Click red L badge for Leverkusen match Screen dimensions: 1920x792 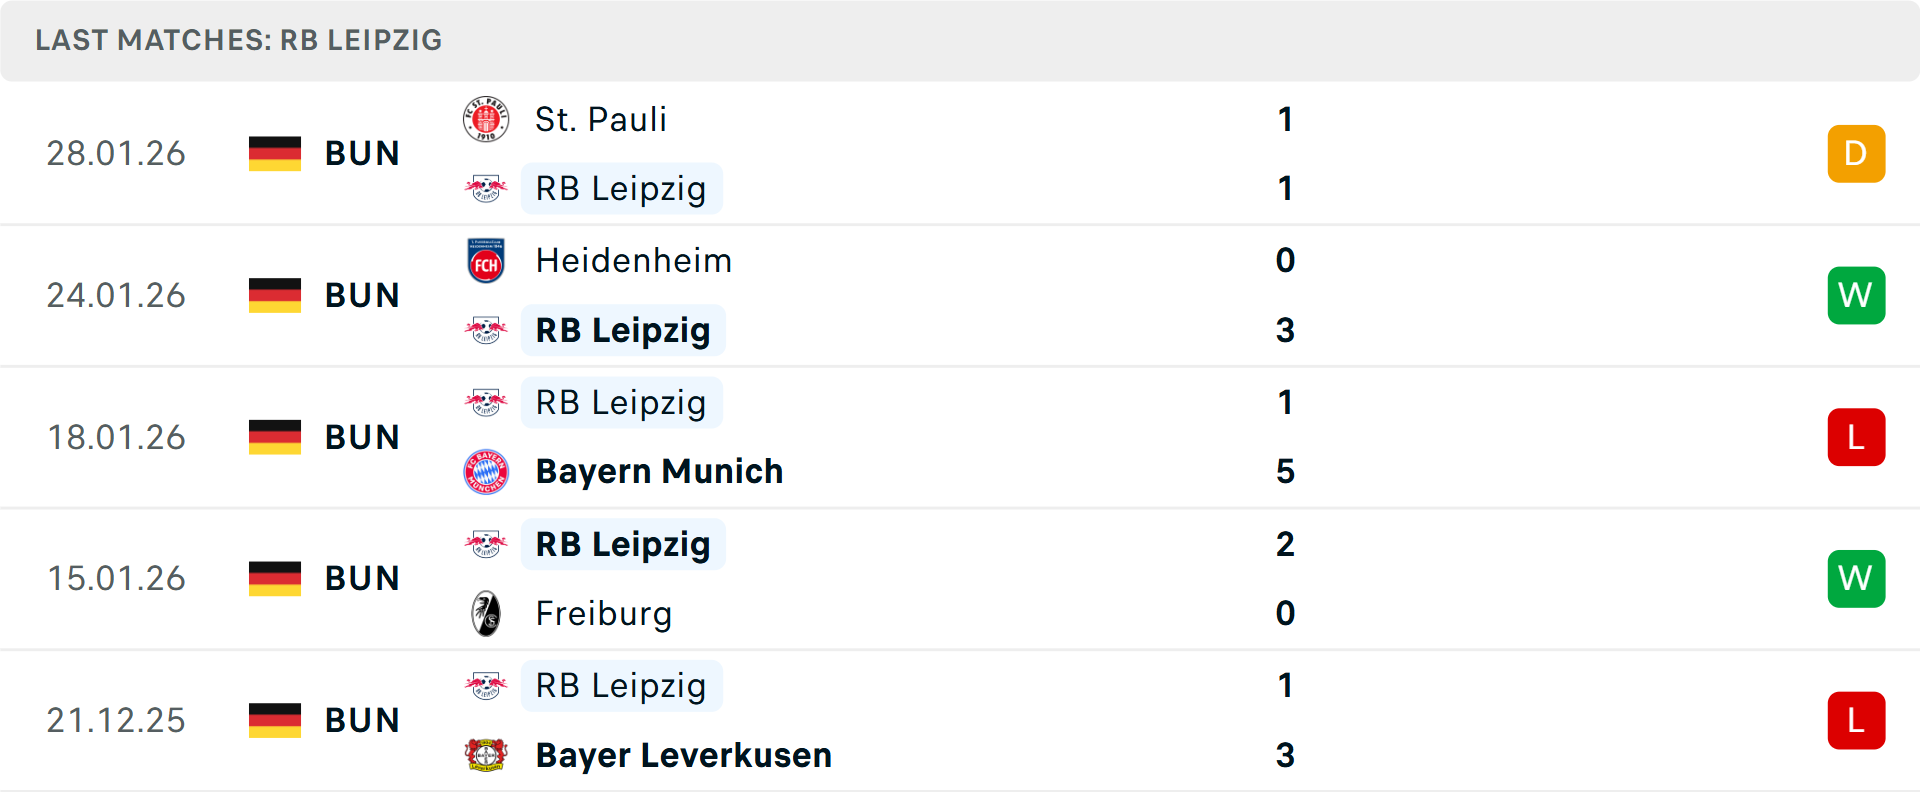click(x=1856, y=721)
